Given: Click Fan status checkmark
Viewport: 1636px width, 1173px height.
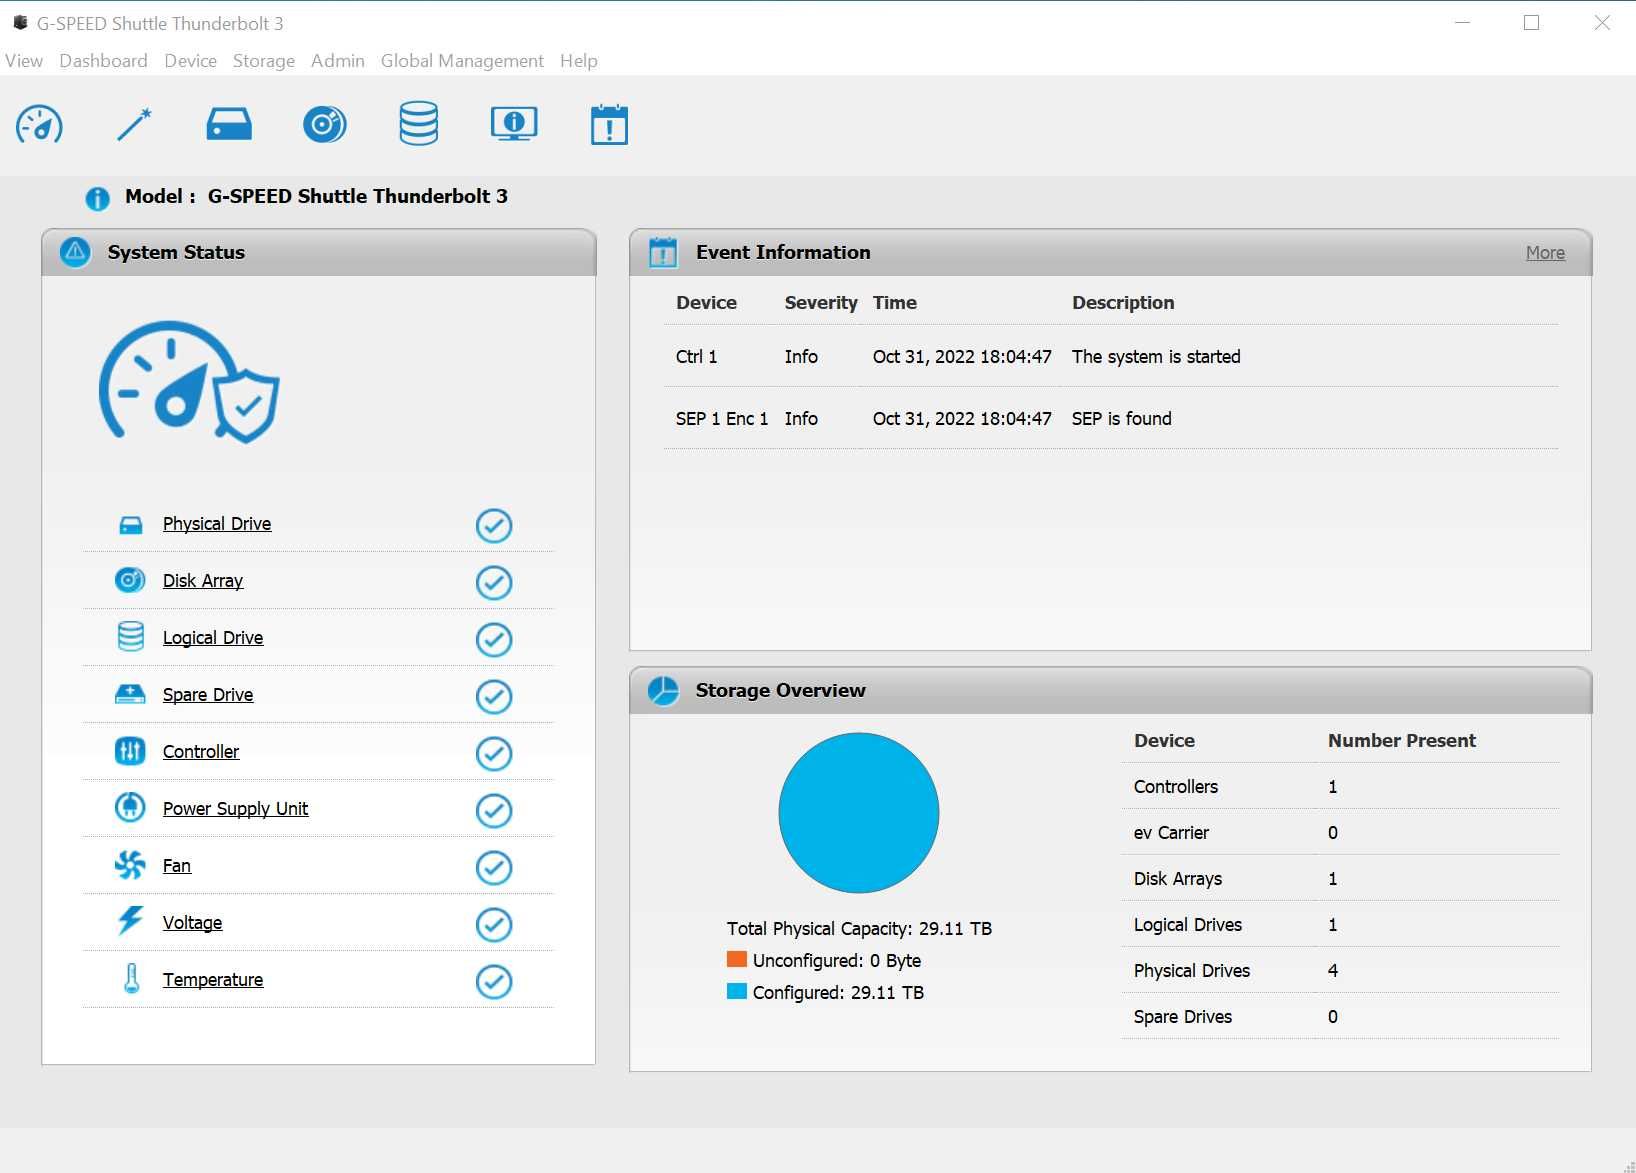Looking at the screenshot, I should [x=494, y=867].
